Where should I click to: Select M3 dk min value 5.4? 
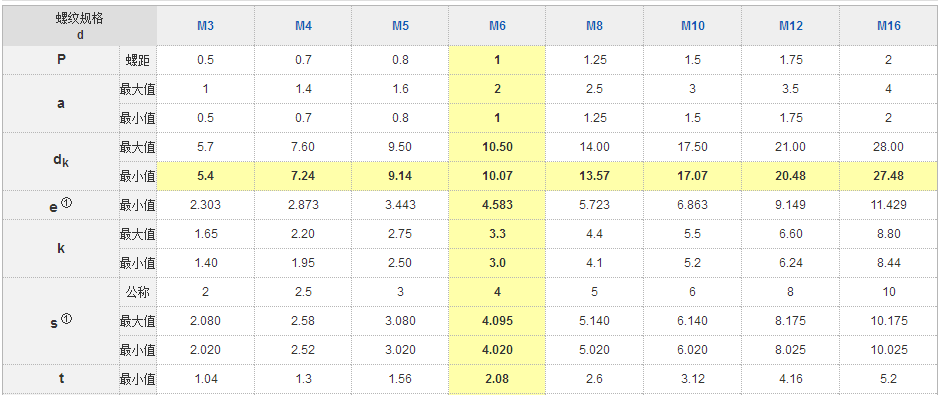205,176
